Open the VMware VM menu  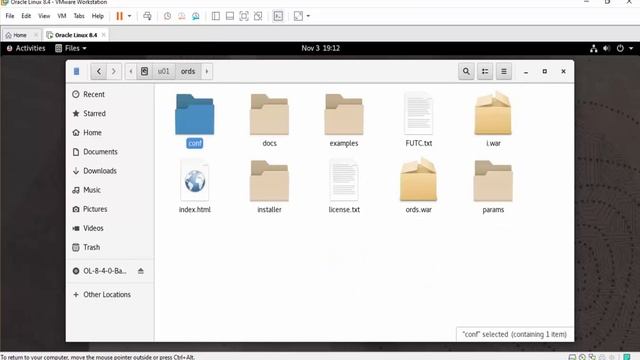pos(62,16)
